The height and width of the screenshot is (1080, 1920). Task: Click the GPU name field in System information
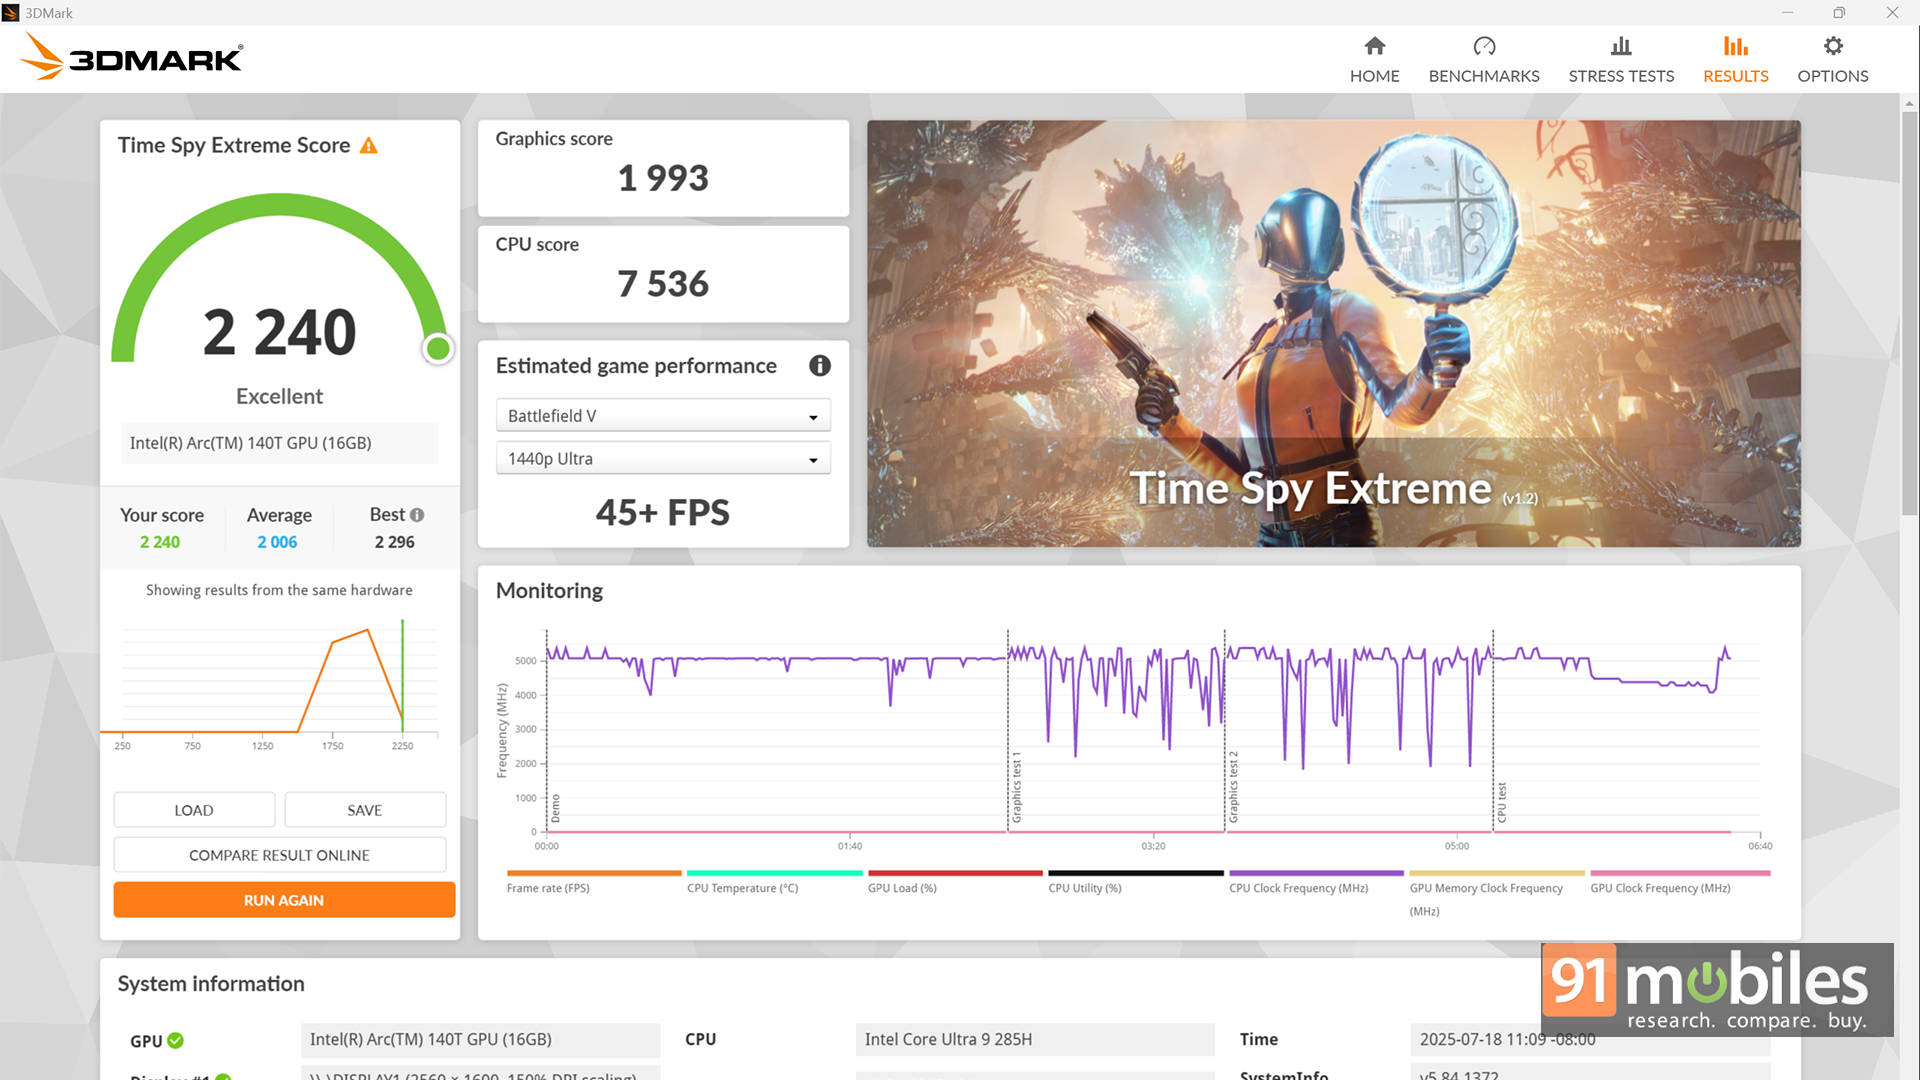tap(480, 1039)
